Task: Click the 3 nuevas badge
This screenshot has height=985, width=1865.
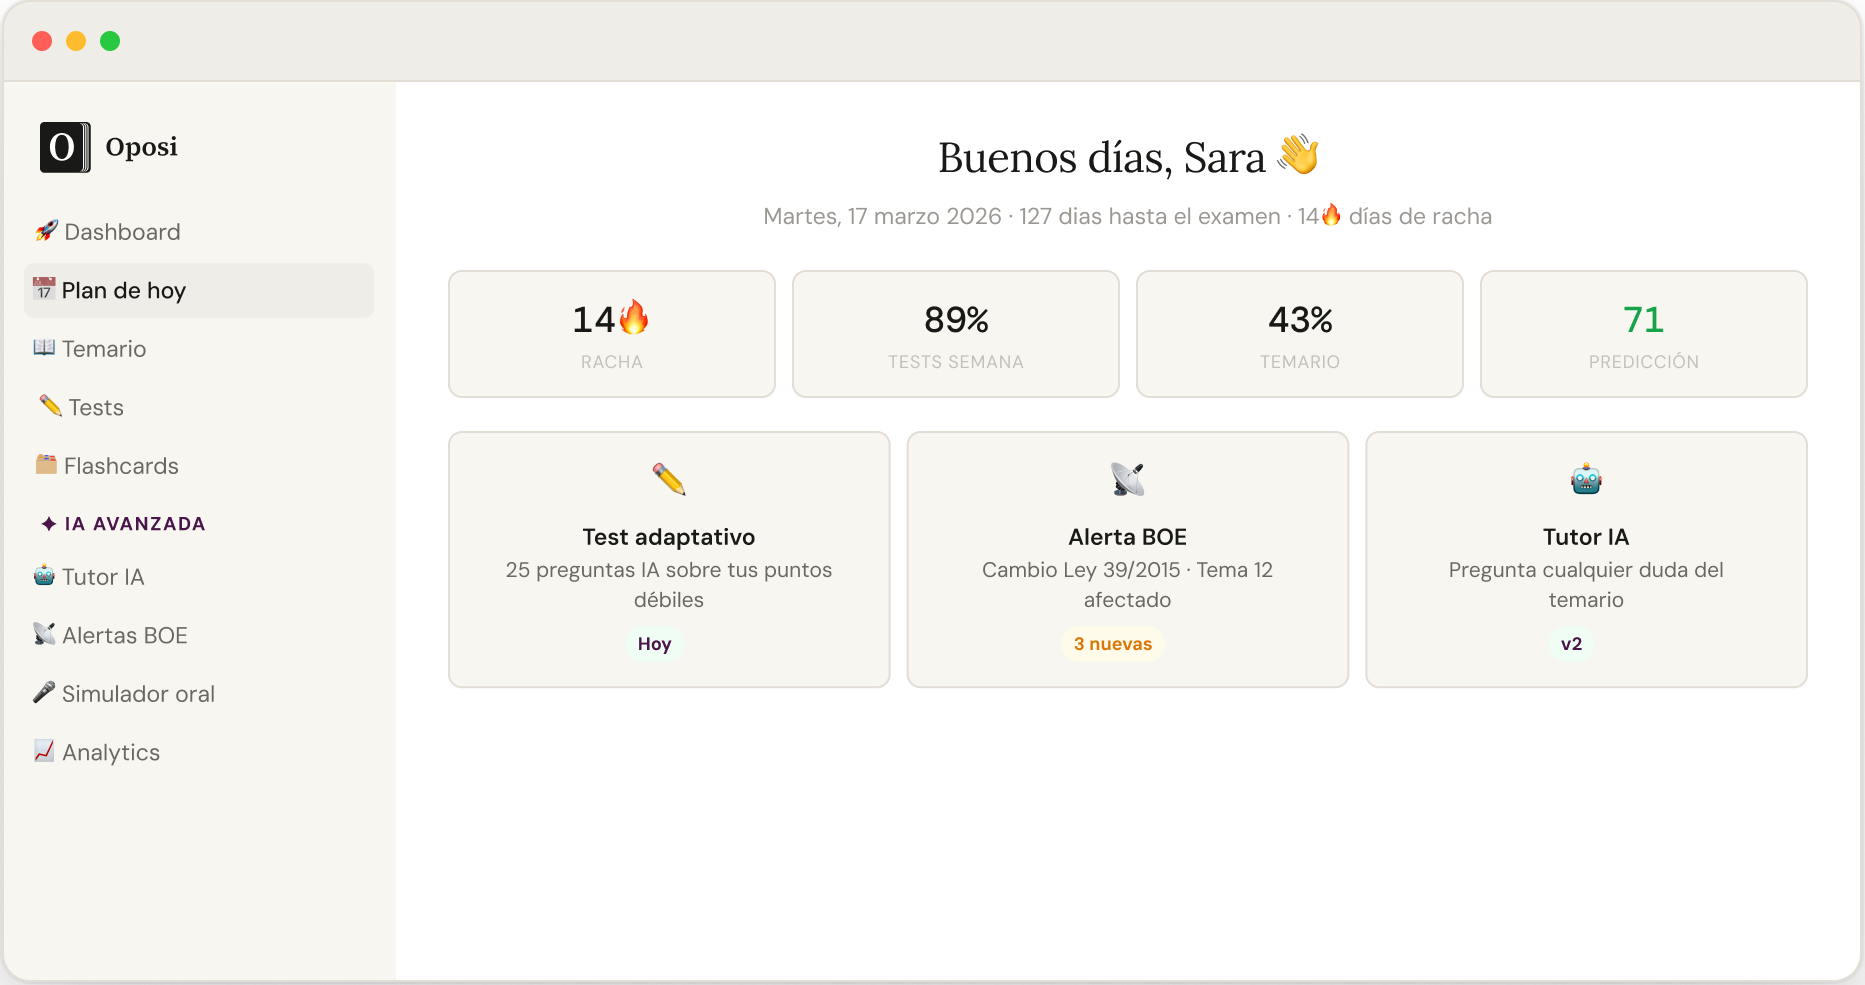Action: click(1112, 644)
